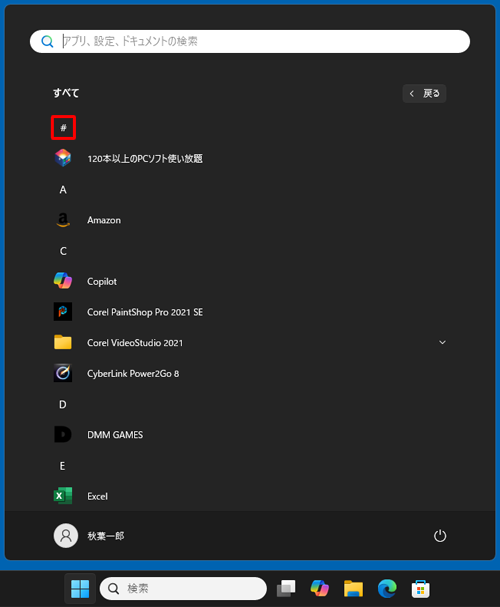Viewport: 500px width, 607px height.
Task: Select the Amazon text label
Action: click(104, 220)
